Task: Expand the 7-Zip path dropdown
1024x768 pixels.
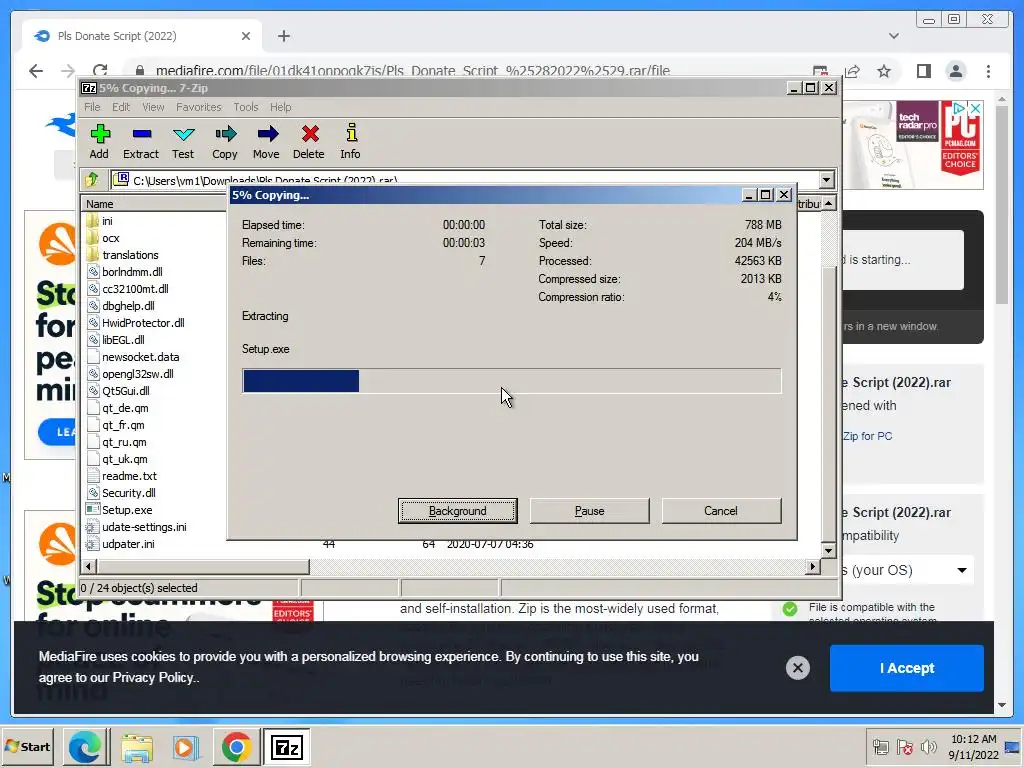Action: pyautogui.click(x=827, y=180)
